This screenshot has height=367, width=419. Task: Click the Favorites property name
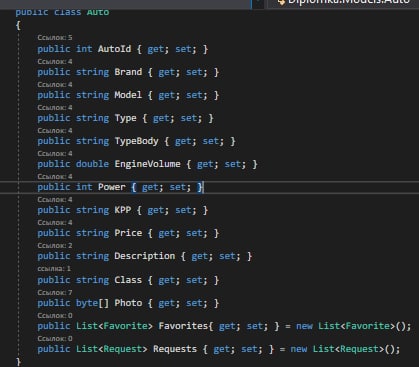pos(183,326)
